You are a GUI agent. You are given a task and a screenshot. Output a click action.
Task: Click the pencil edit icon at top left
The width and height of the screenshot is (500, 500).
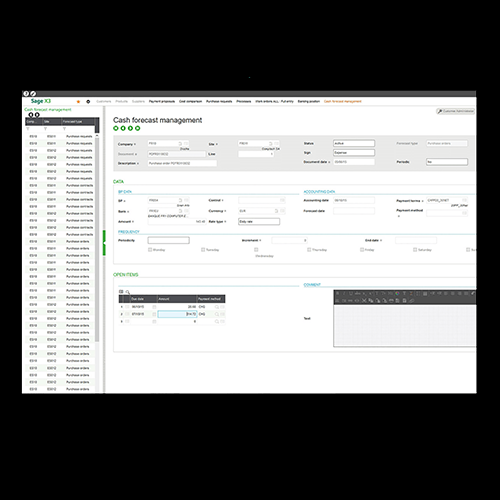(33, 94)
